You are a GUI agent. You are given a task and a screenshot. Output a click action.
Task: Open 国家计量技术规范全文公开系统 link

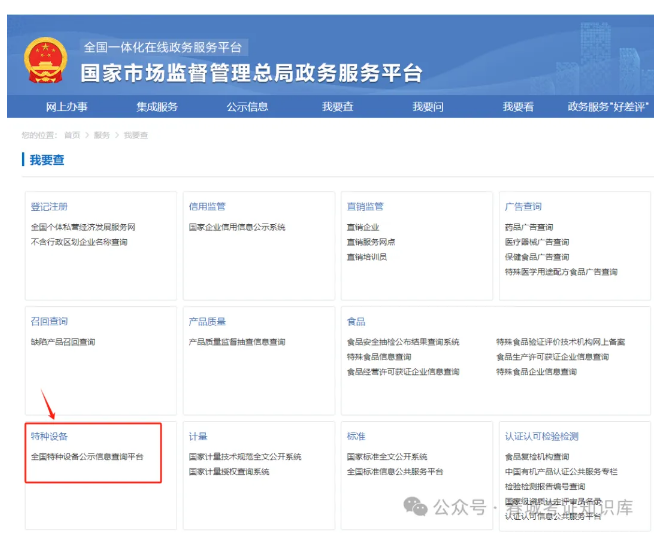(245, 456)
